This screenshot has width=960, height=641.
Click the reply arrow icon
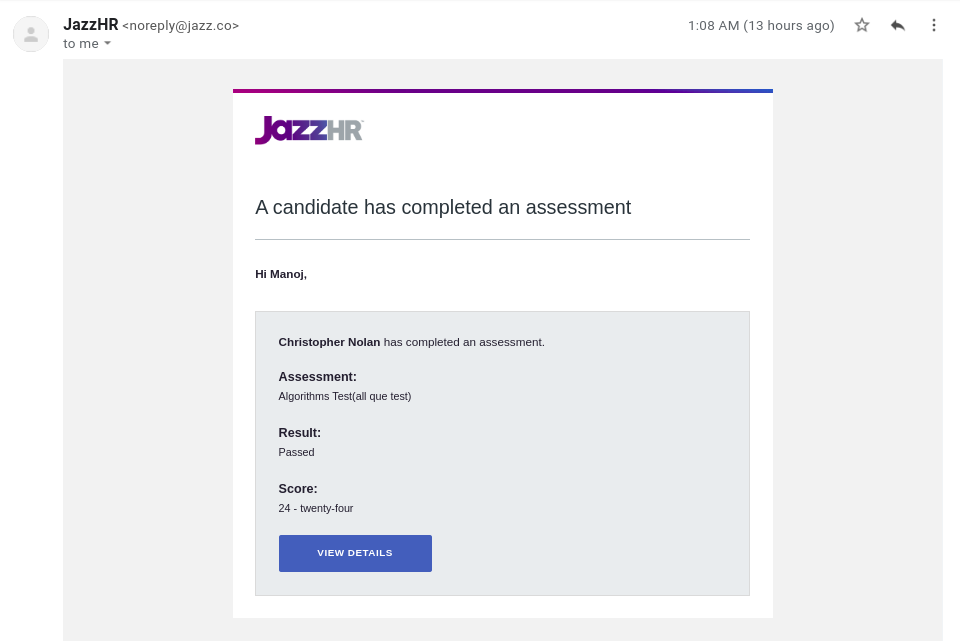point(898,25)
